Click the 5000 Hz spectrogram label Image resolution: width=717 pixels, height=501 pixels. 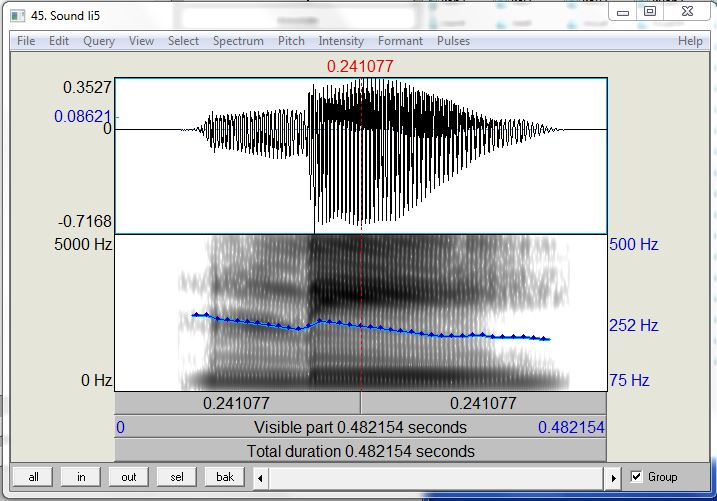(83, 244)
